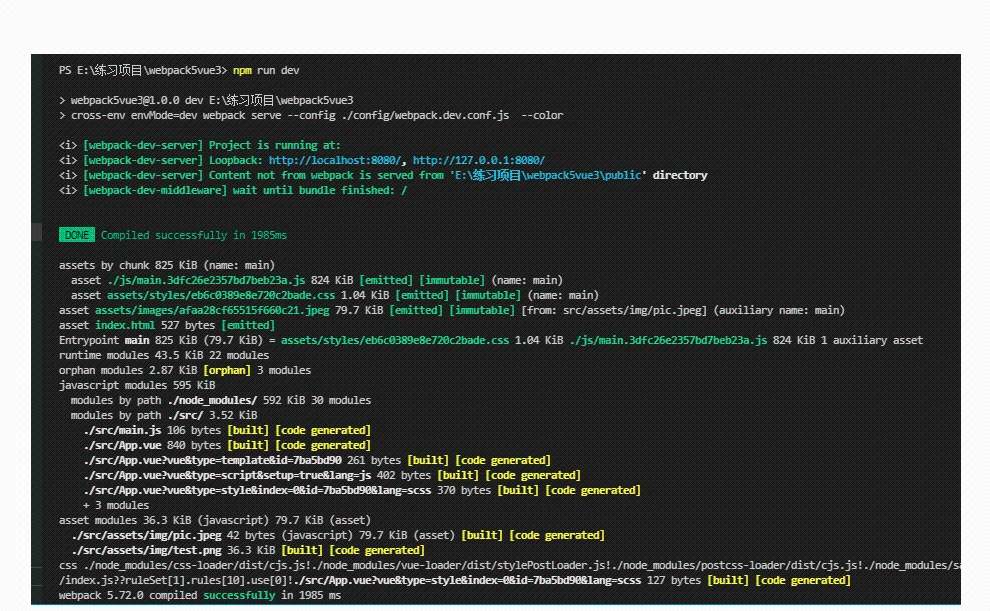The image size is (990, 611).
Task: Click the css-loader path line starting with 'css'
Action: click(x=510, y=566)
